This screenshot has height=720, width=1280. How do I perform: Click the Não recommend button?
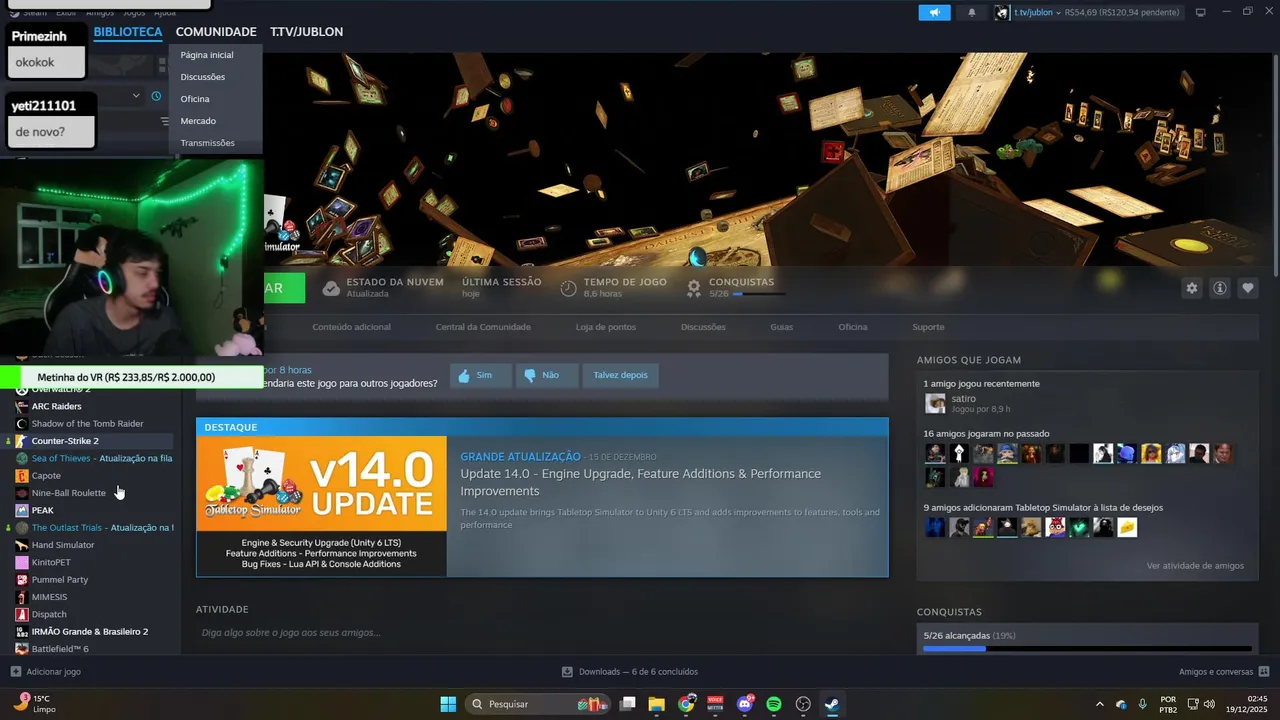coord(547,376)
